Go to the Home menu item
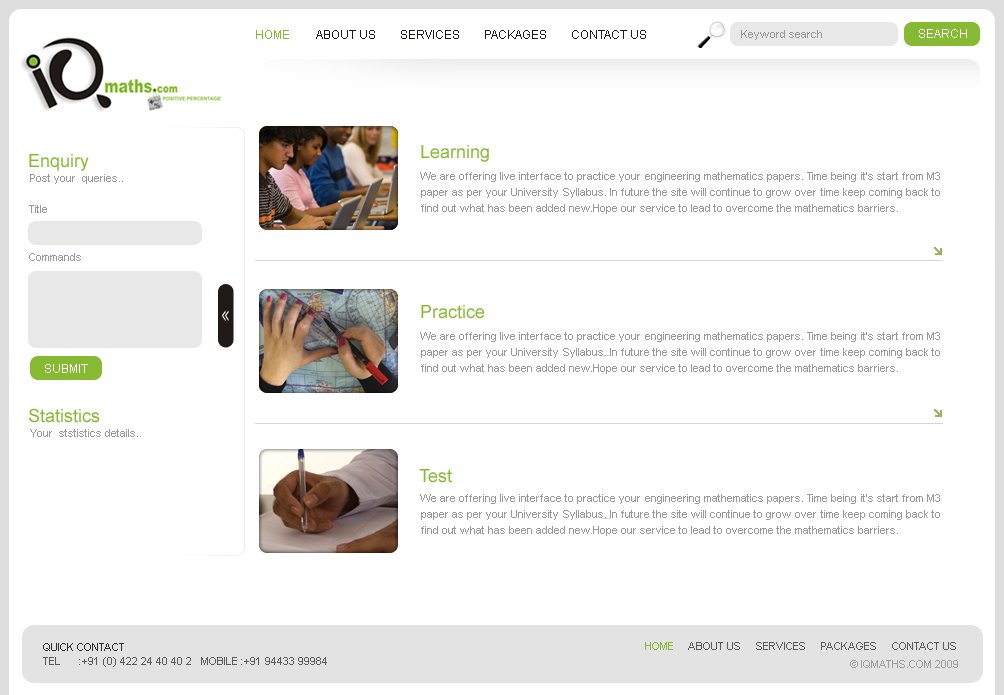 click(272, 35)
